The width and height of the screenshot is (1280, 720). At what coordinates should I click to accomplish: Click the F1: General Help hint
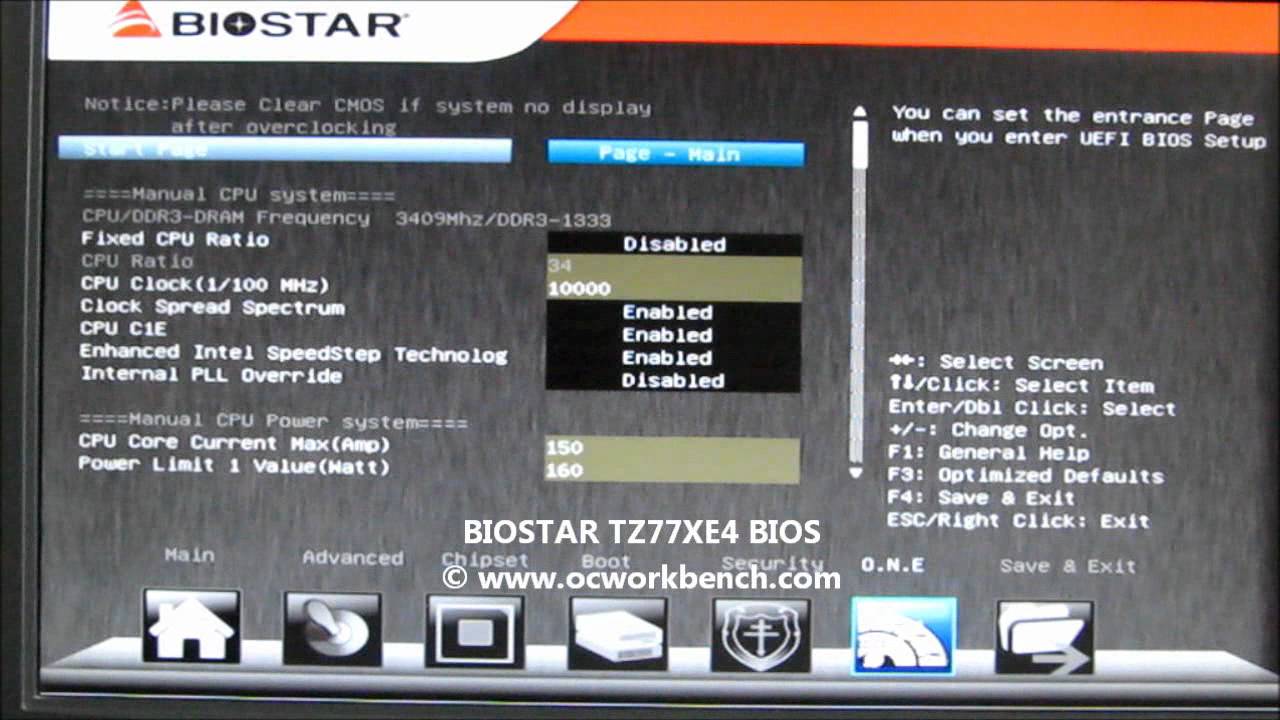[989, 453]
